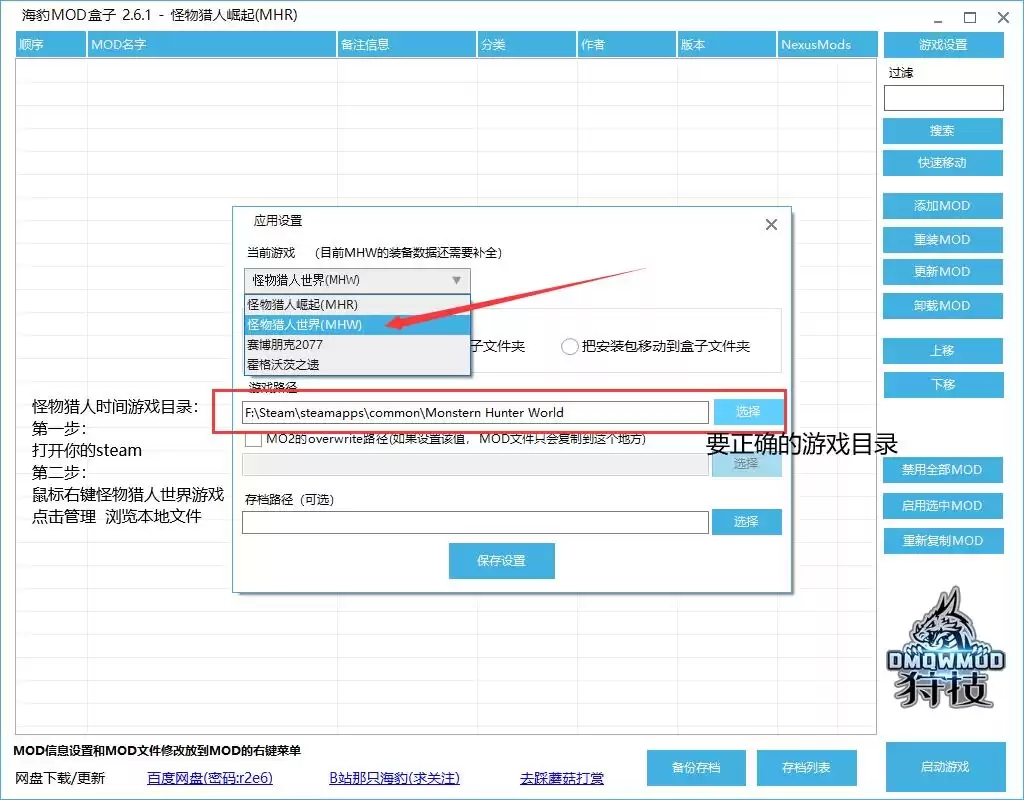Open the 去踩蘑菇打赏 link
The width and height of the screenshot is (1024, 800).
(562, 778)
